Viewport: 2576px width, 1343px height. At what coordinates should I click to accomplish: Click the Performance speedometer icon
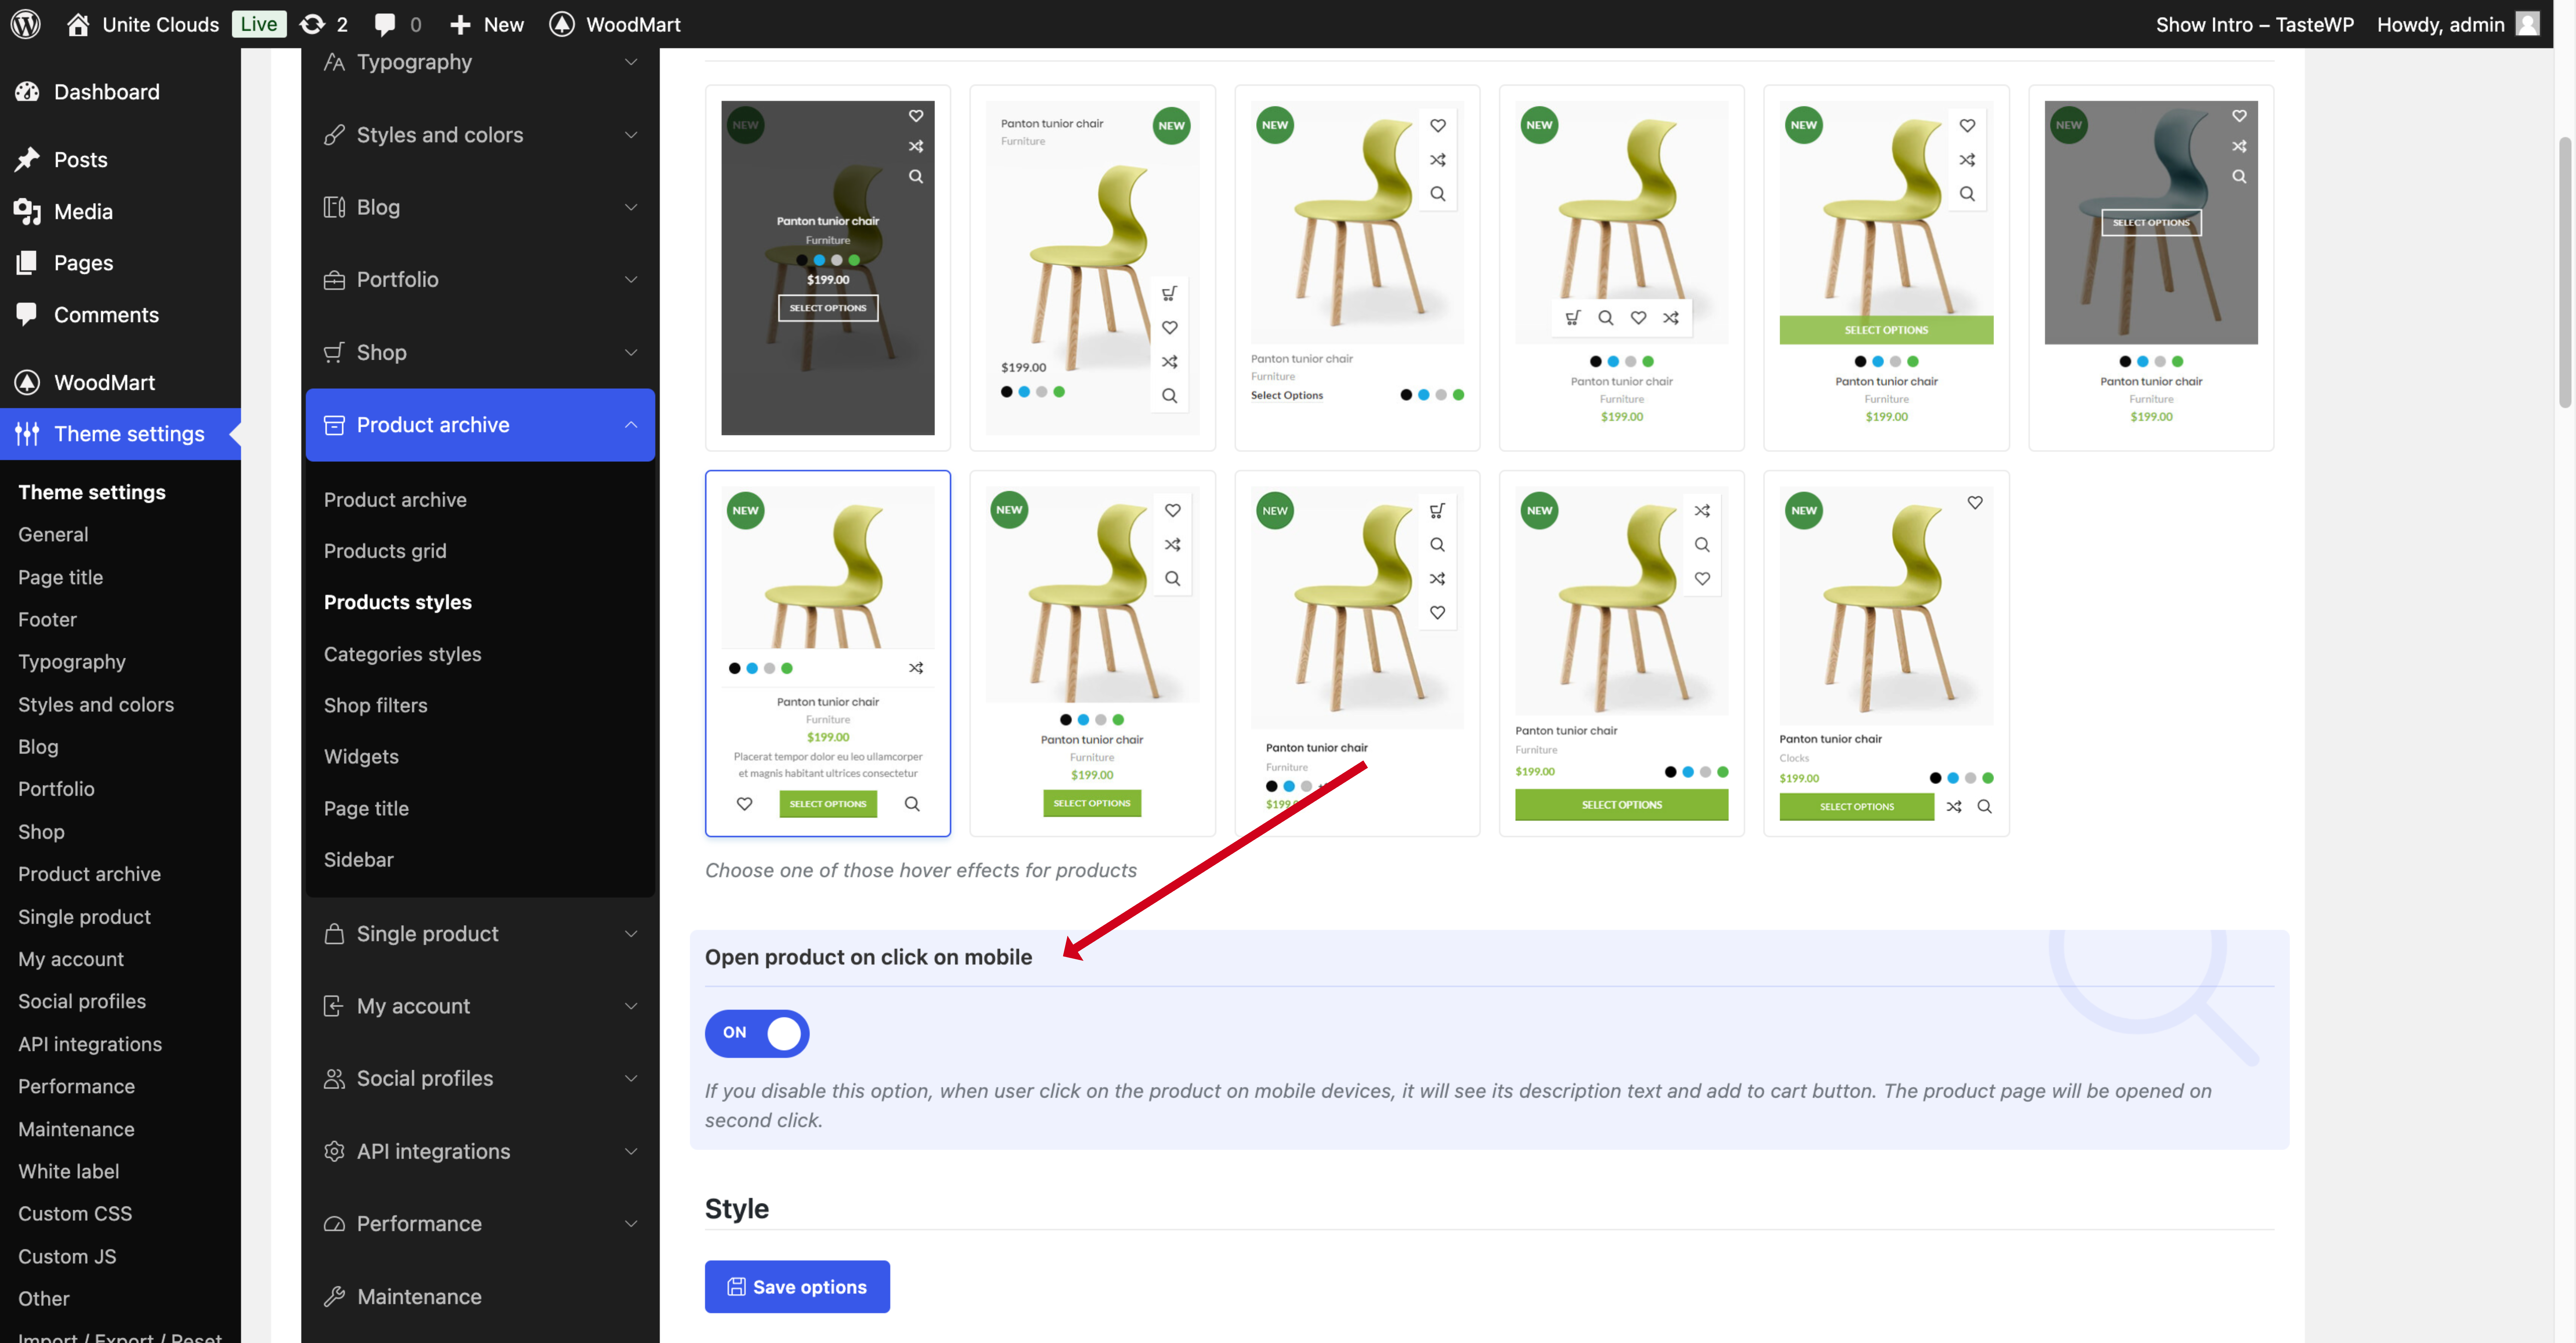(x=334, y=1224)
